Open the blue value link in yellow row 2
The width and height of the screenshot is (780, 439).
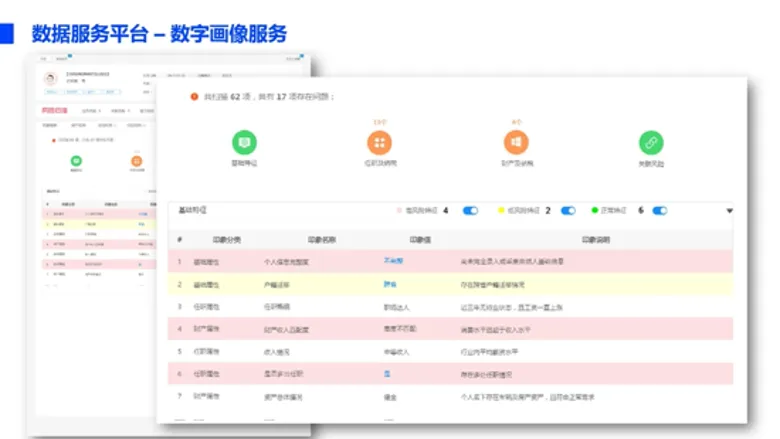[x=390, y=284]
